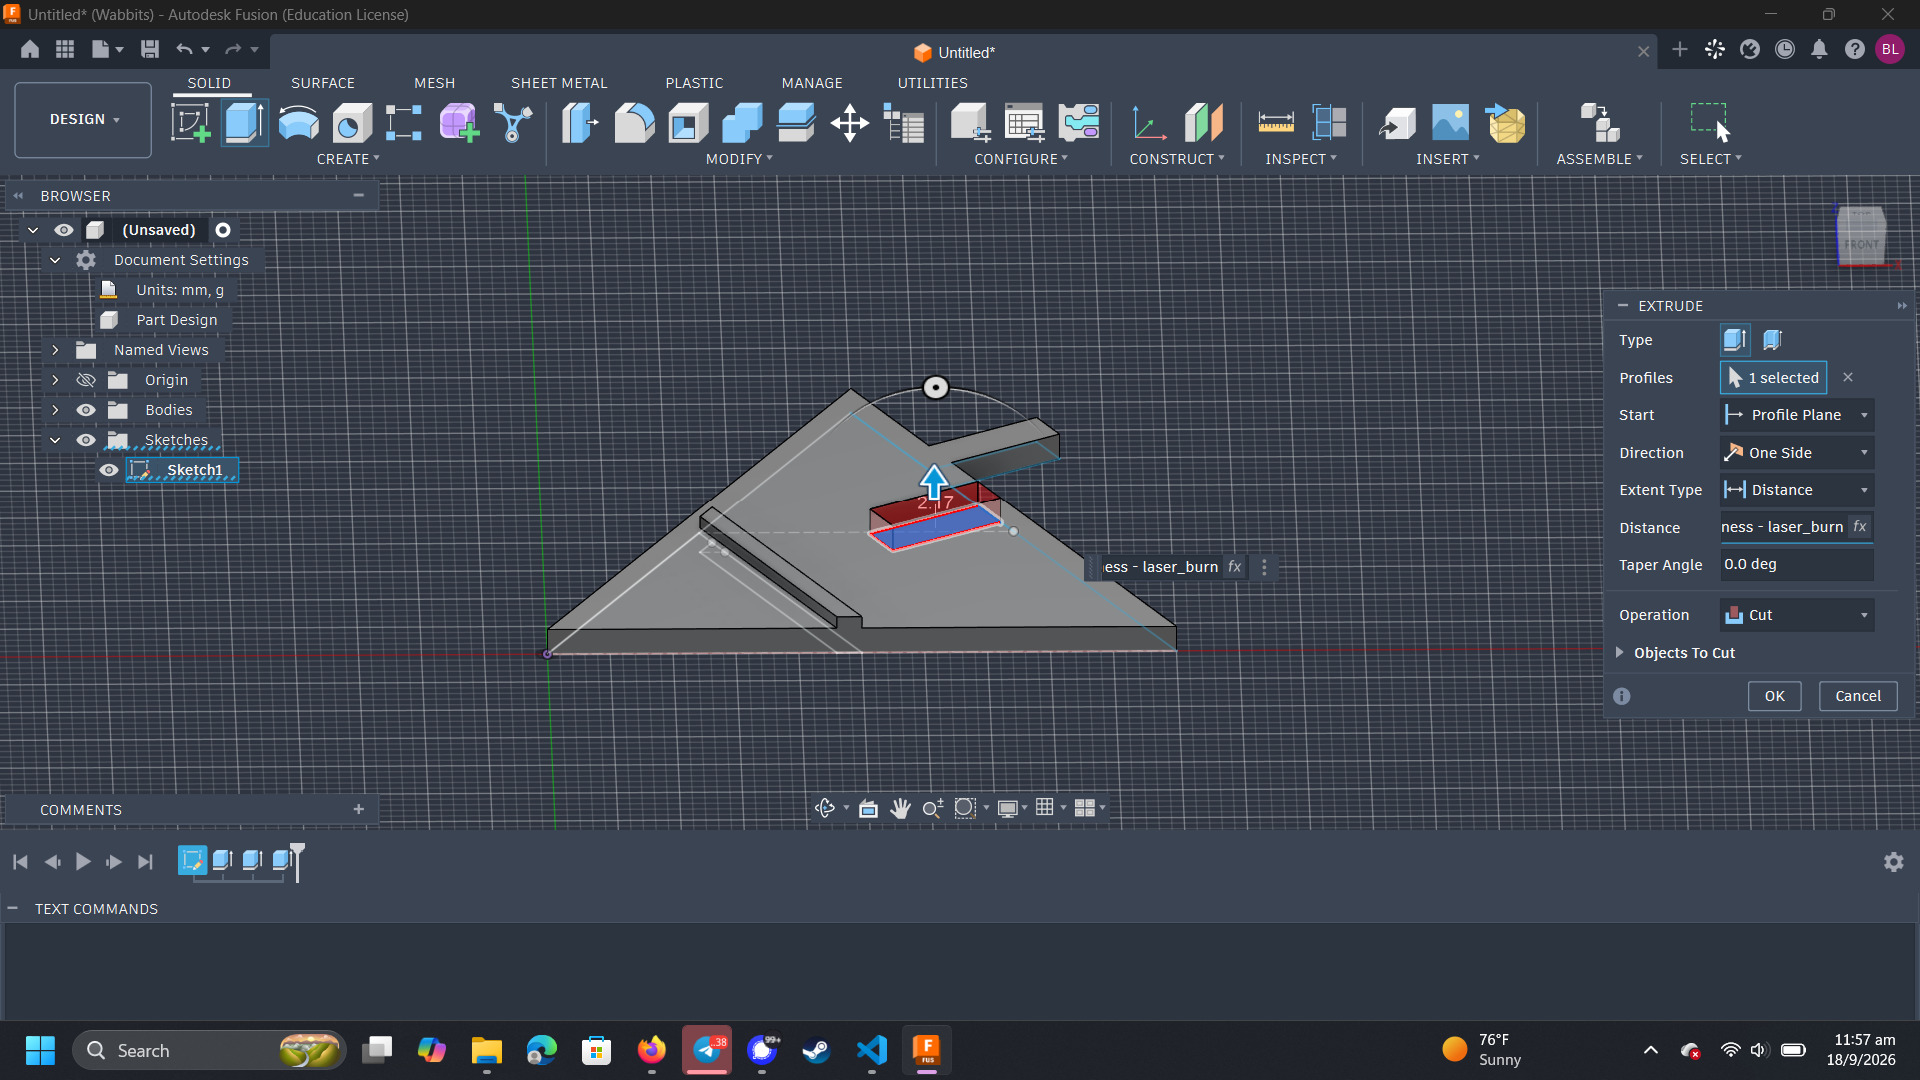Click the Extrude tool in the toolbar
Image resolution: width=1920 pixels, height=1080 pixels.
[245, 123]
